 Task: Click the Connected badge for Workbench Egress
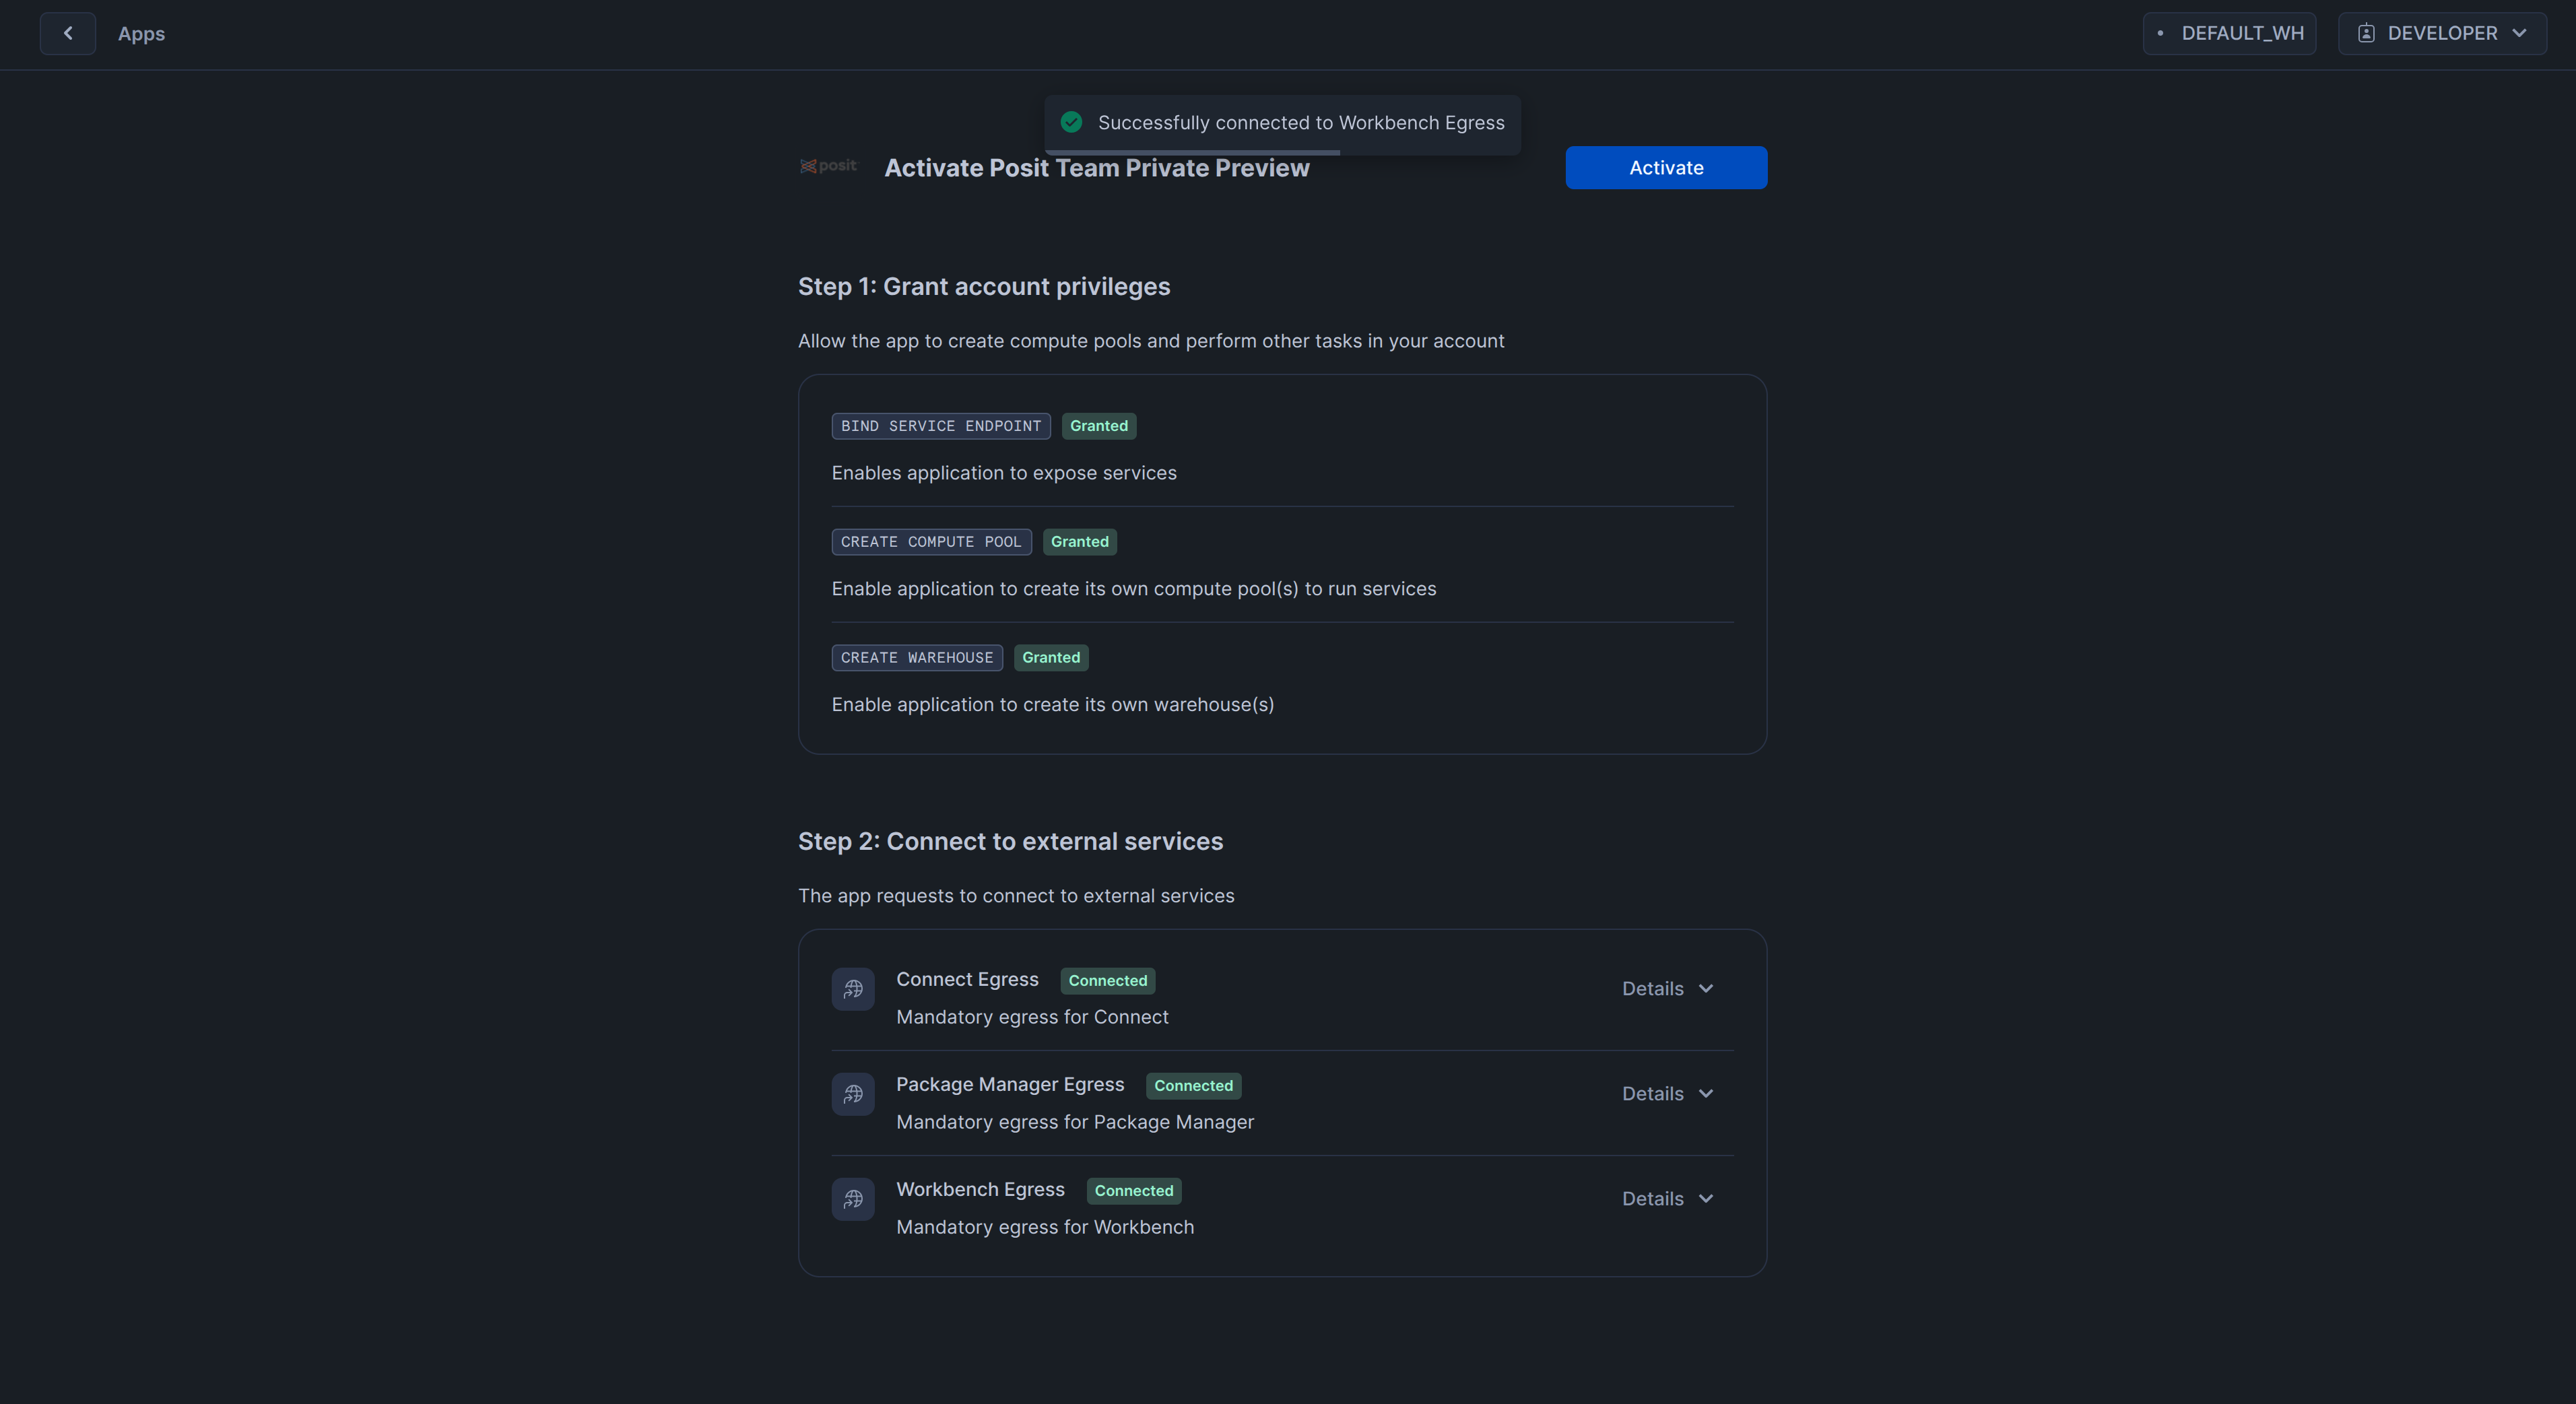(1134, 1191)
